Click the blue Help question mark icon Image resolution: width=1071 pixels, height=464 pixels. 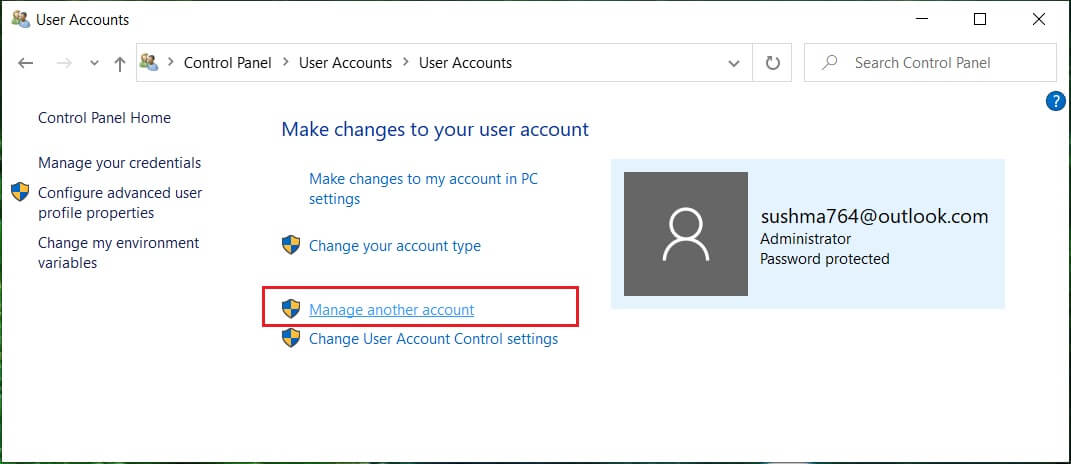pyautogui.click(x=1055, y=101)
